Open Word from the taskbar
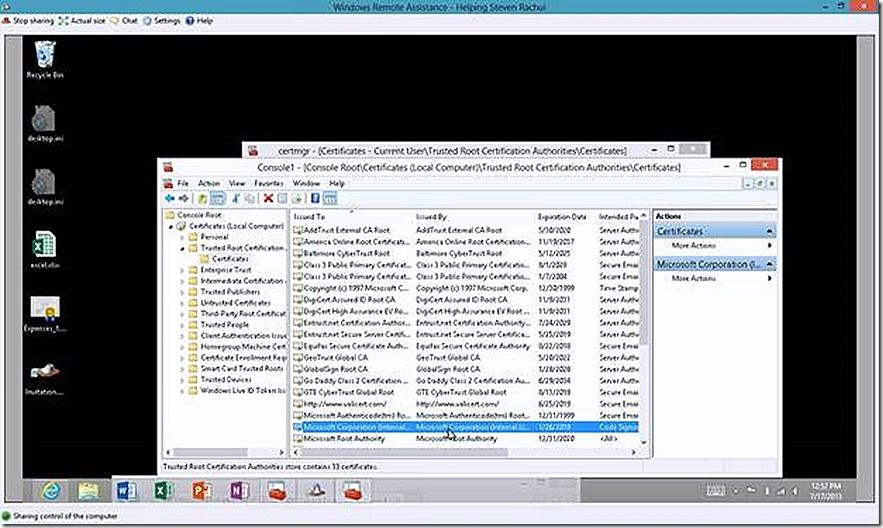Viewport: 883px width, 528px height. point(126,491)
